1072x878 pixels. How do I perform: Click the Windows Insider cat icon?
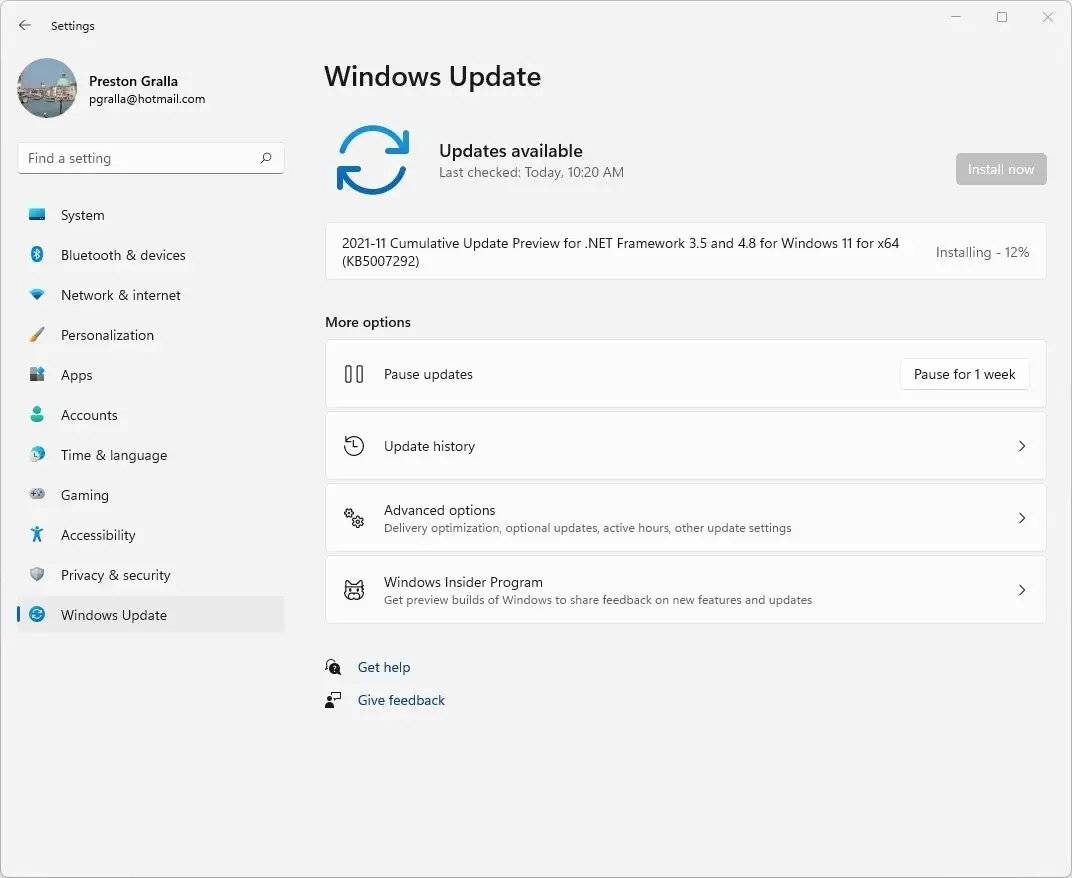pyautogui.click(x=353, y=589)
